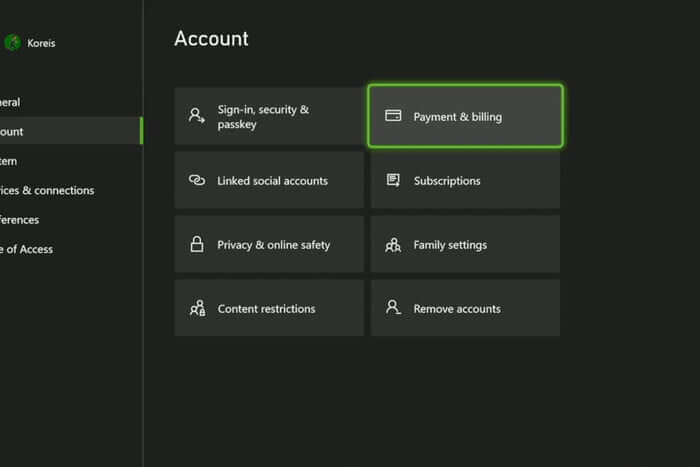Click the chain link icon for Linked social accounts
Viewport: 700px width, 467px height.
[x=197, y=181]
